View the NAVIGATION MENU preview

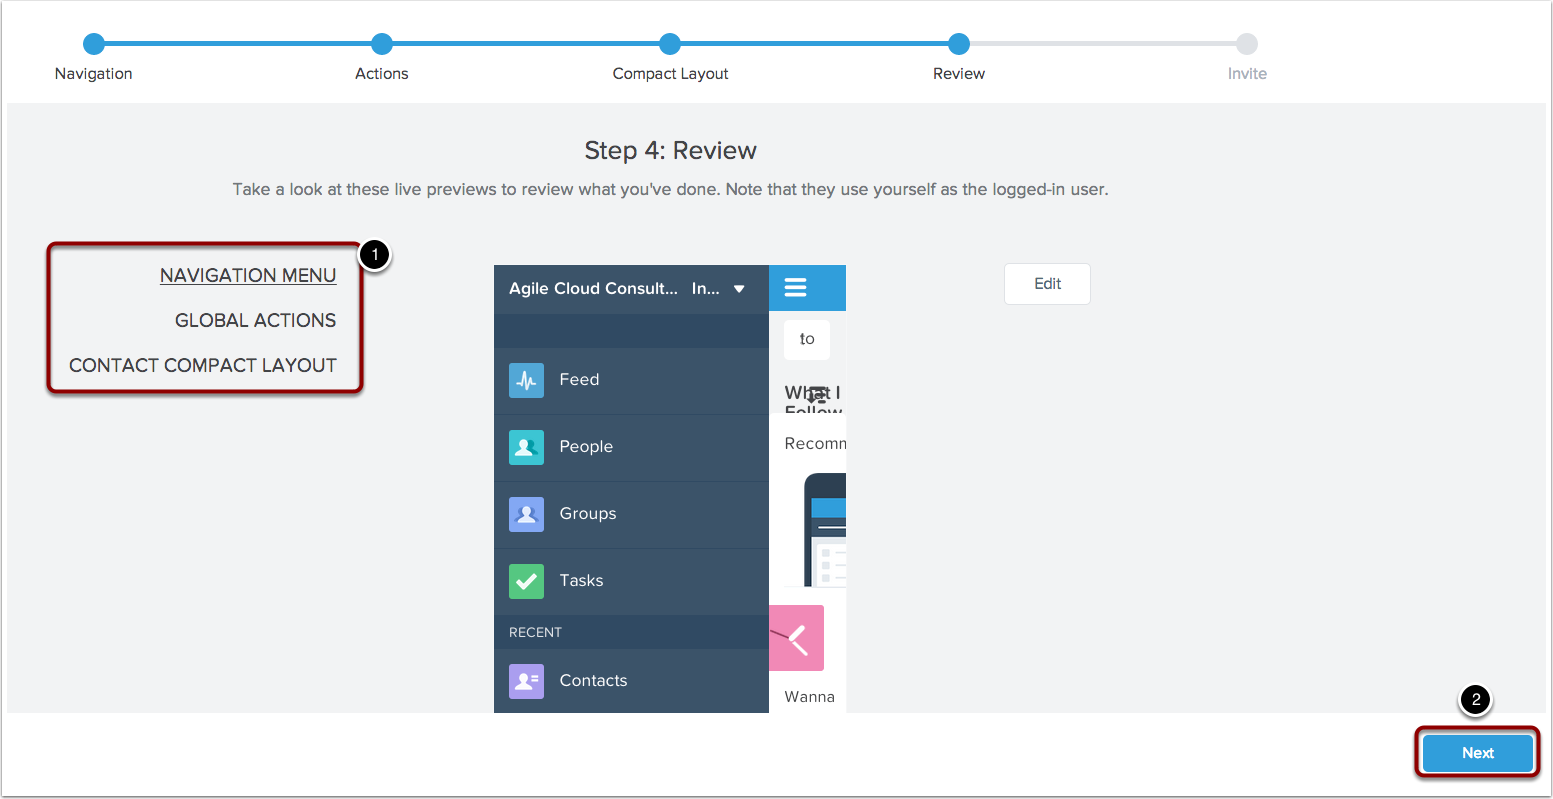248,275
